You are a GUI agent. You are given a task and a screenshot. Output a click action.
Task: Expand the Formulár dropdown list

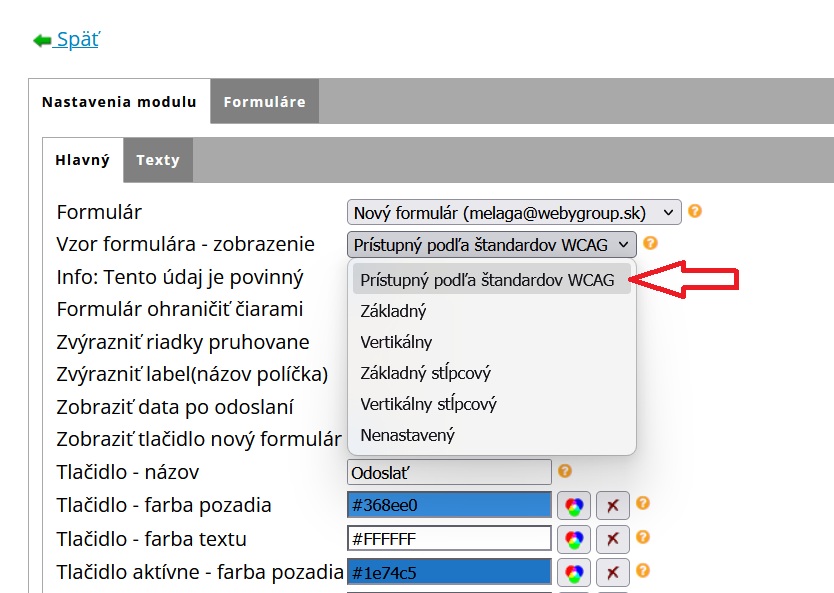tap(514, 212)
